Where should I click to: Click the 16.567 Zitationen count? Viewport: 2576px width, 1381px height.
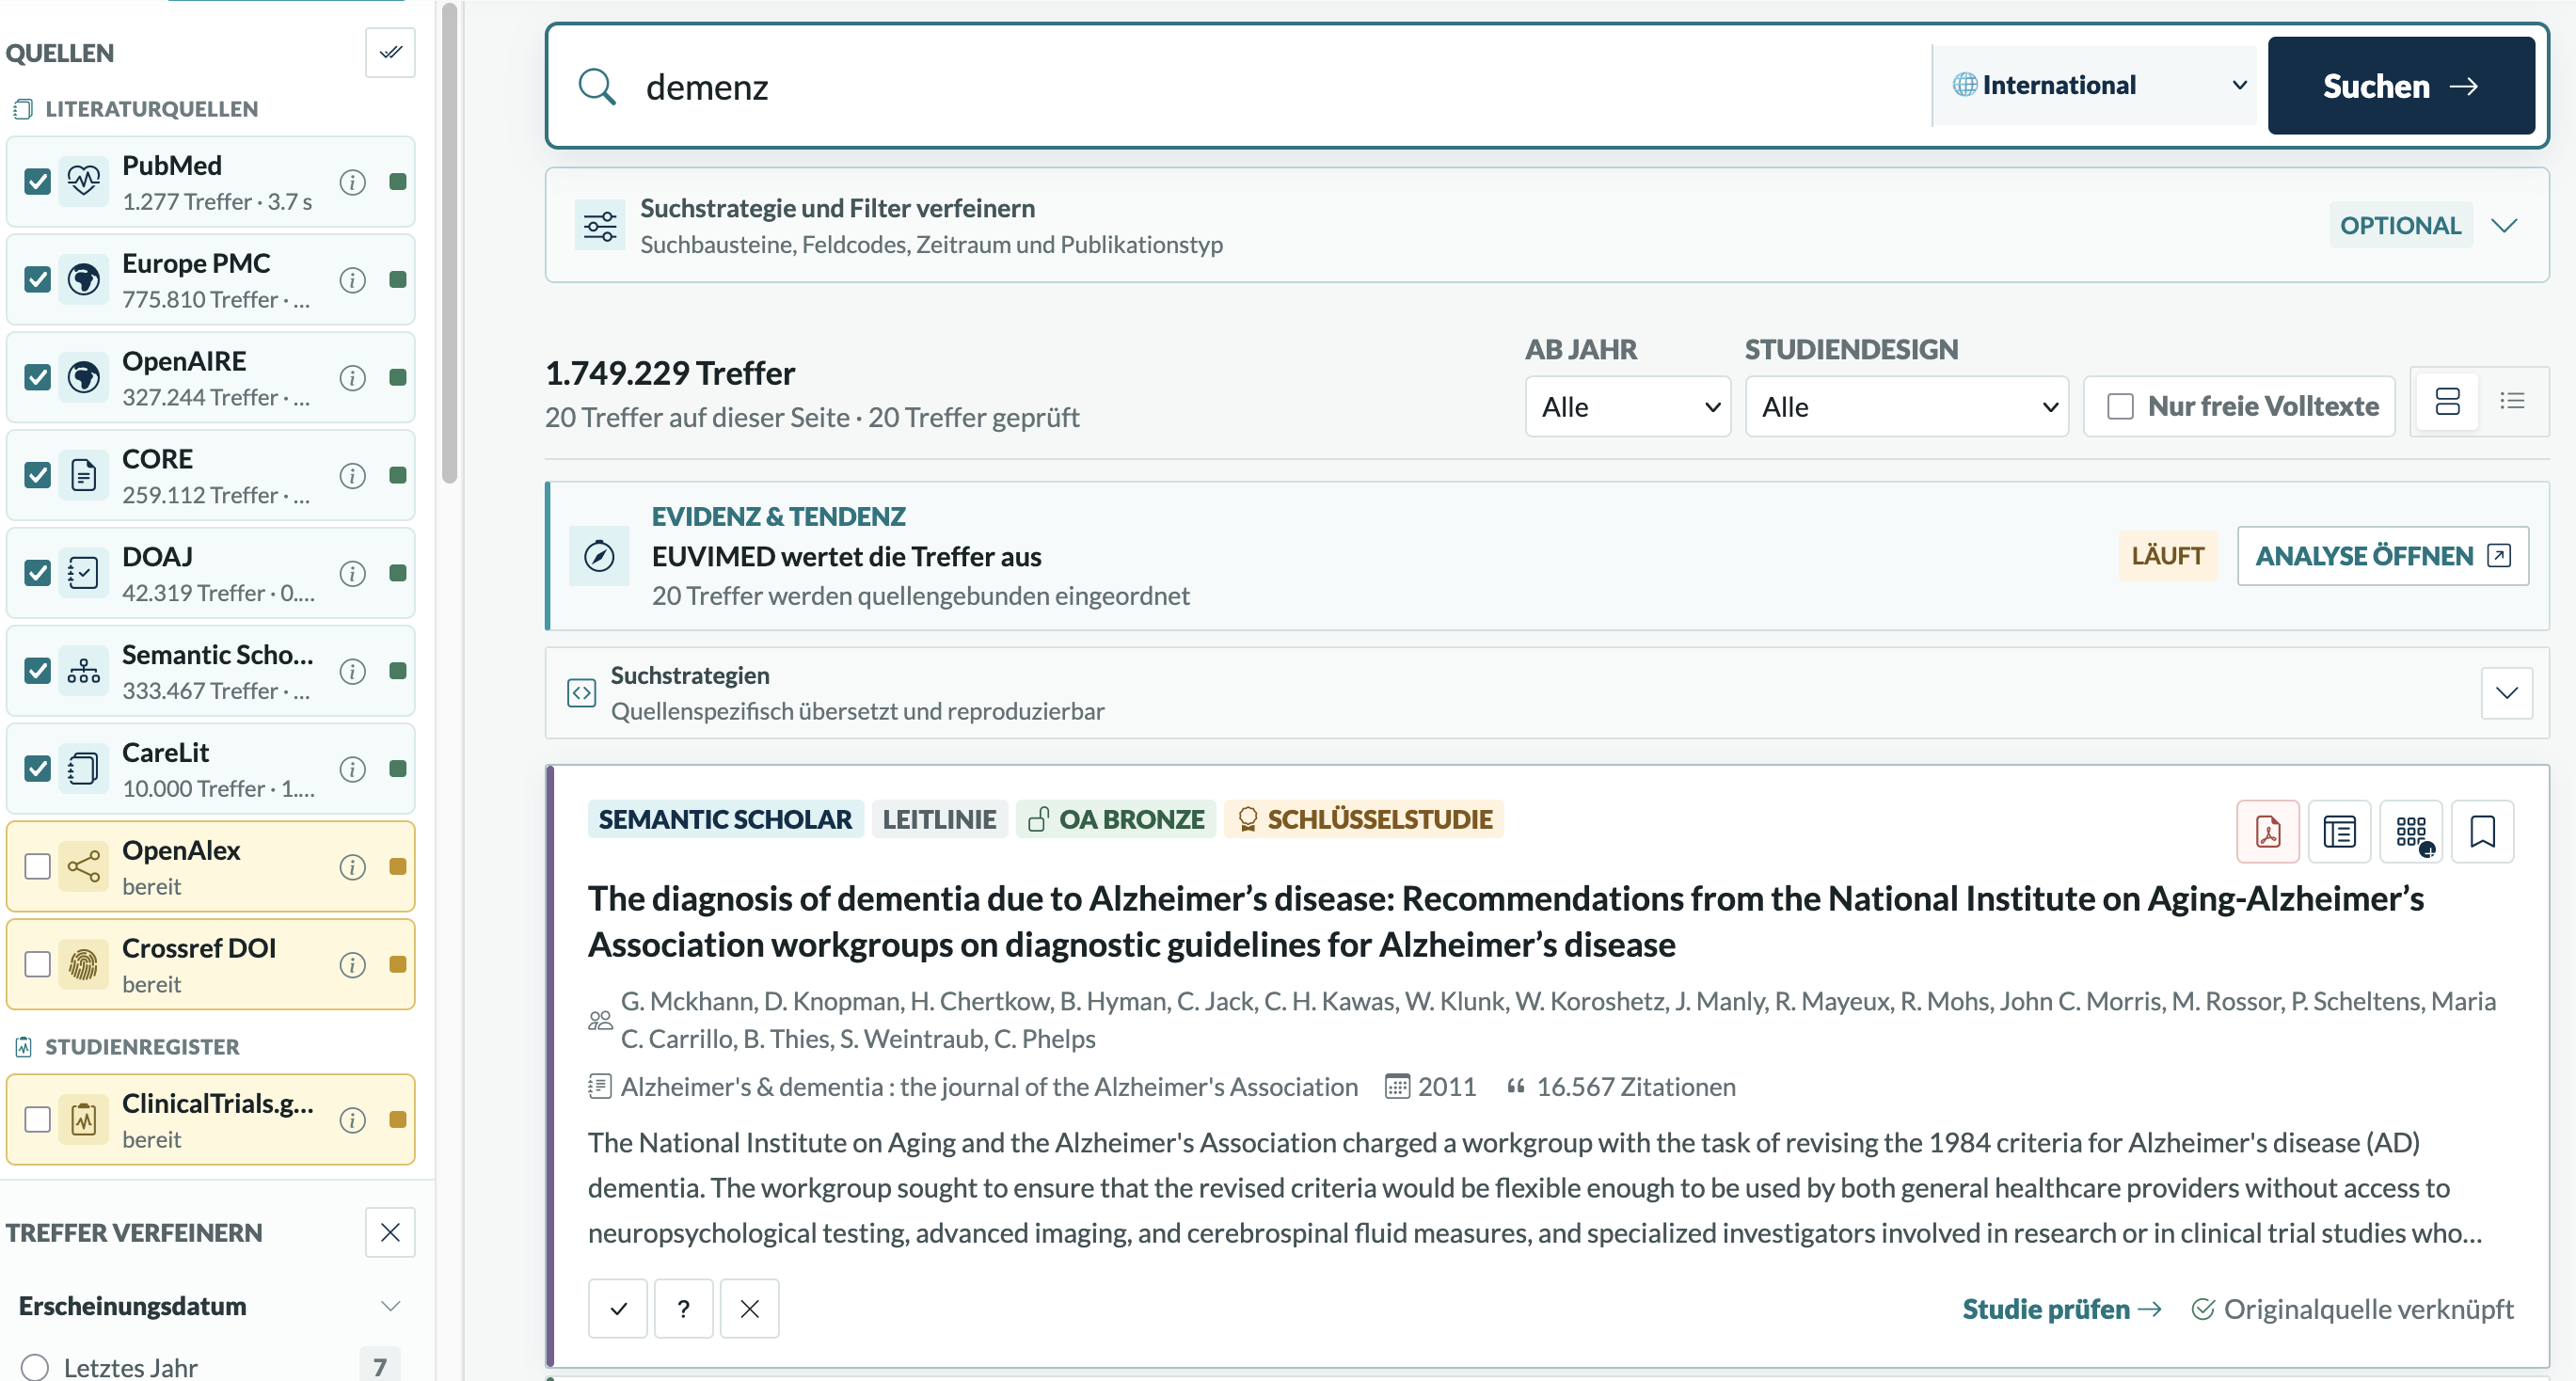(x=1635, y=1087)
